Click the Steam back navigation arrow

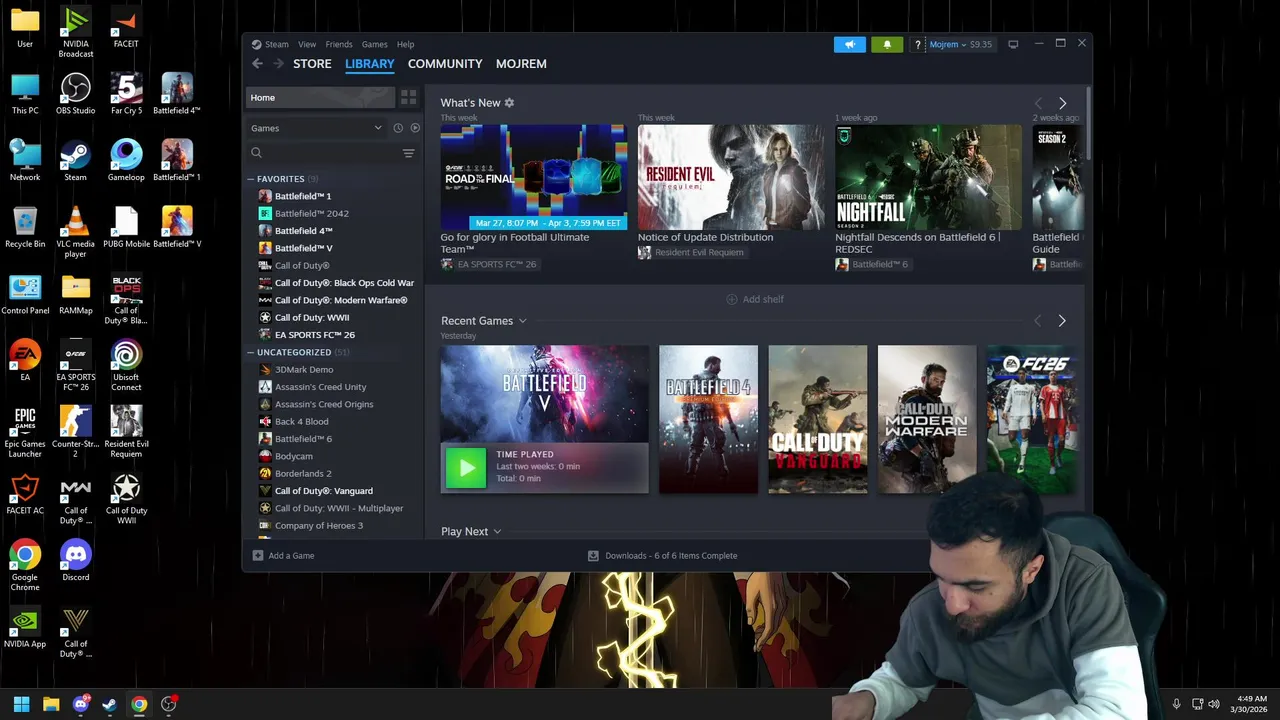pos(257,64)
